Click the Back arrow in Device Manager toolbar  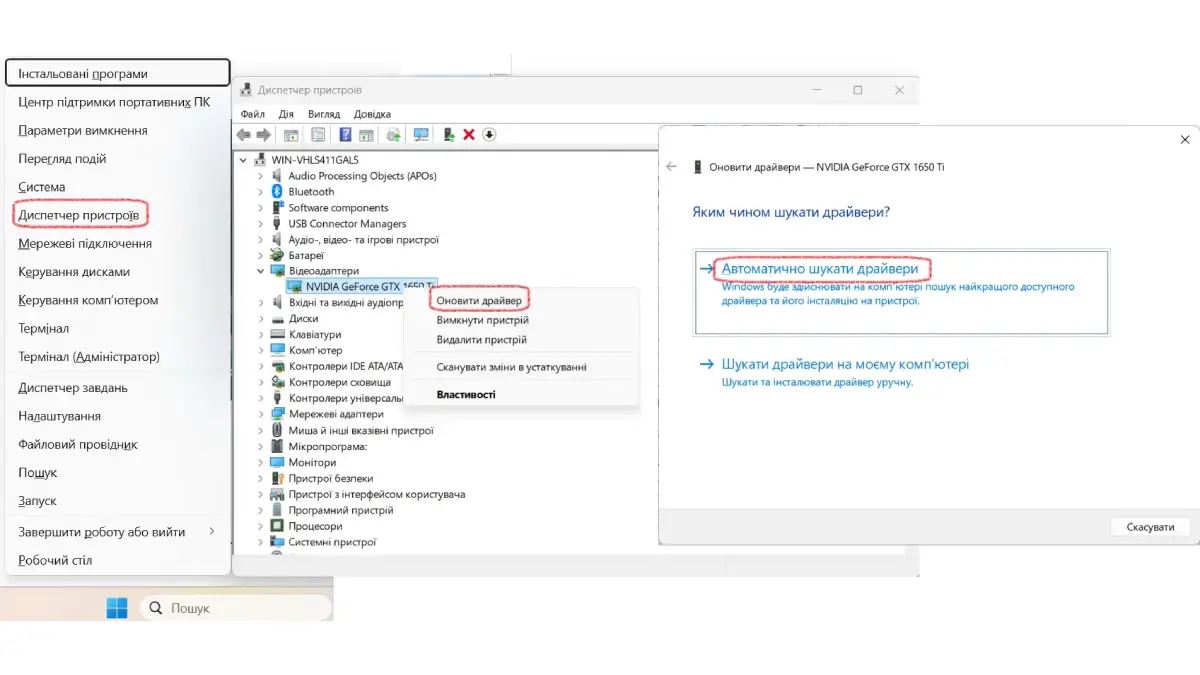(244, 135)
